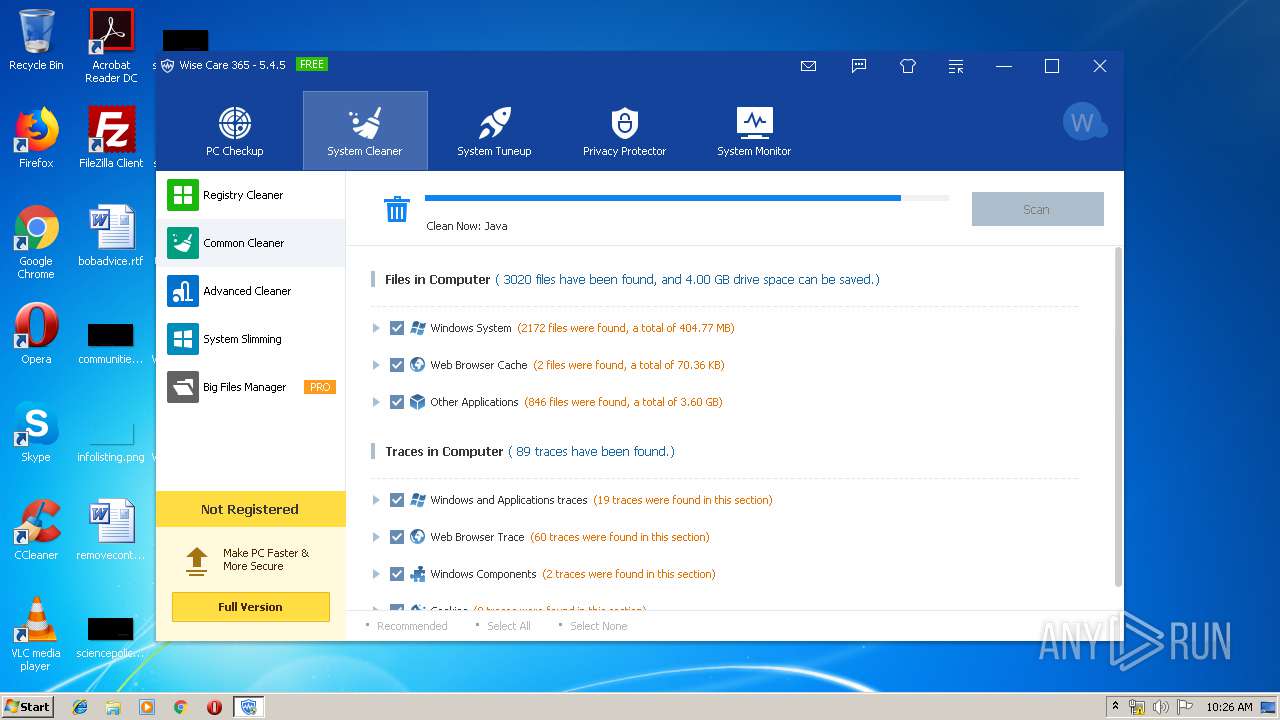1280x720 pixels.
Task: Expand the Web Browser Cache row
Action: pyautogui.click(x=376, y=365)
